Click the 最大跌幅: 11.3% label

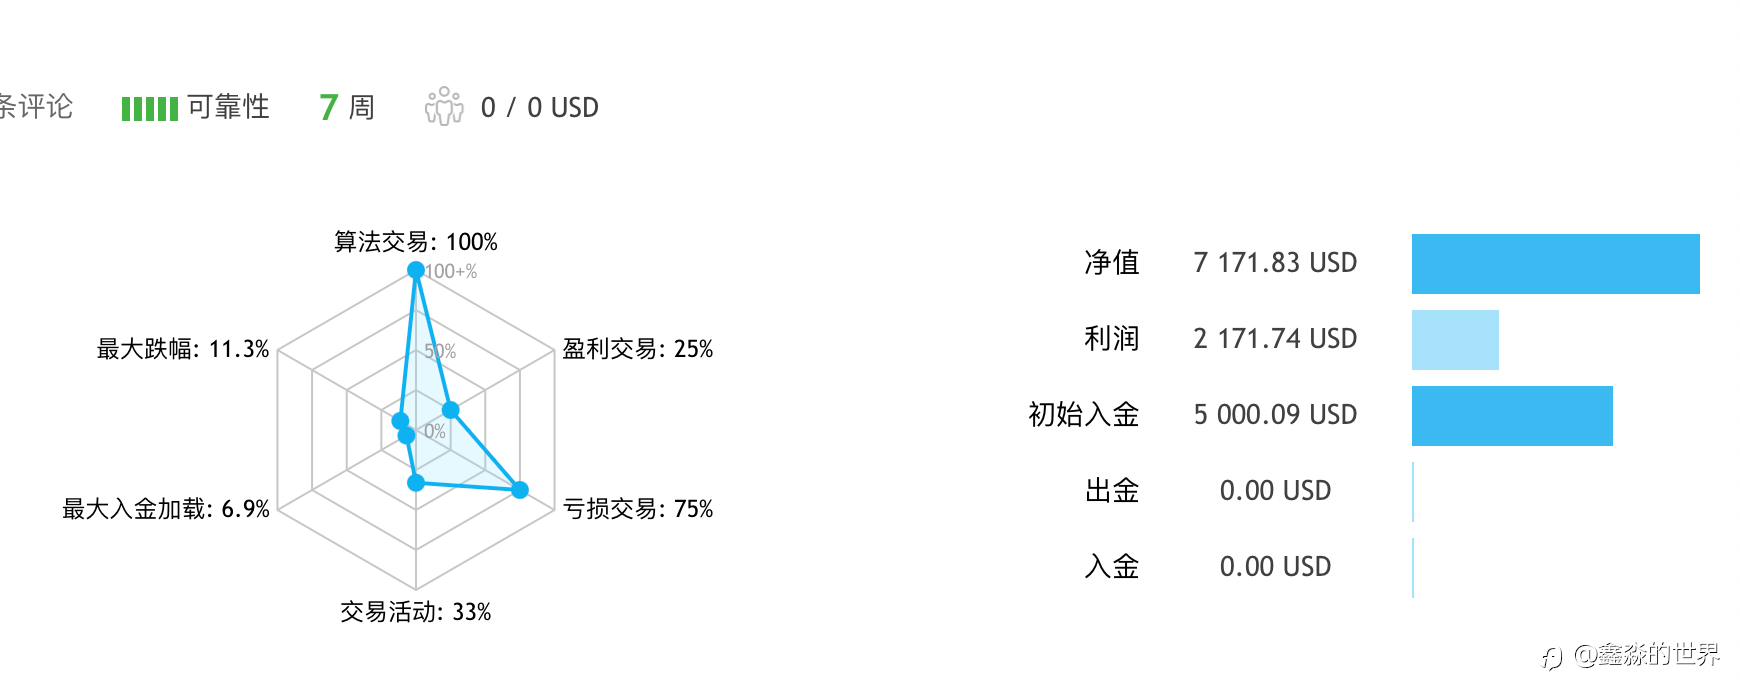(x=183, y=349)
